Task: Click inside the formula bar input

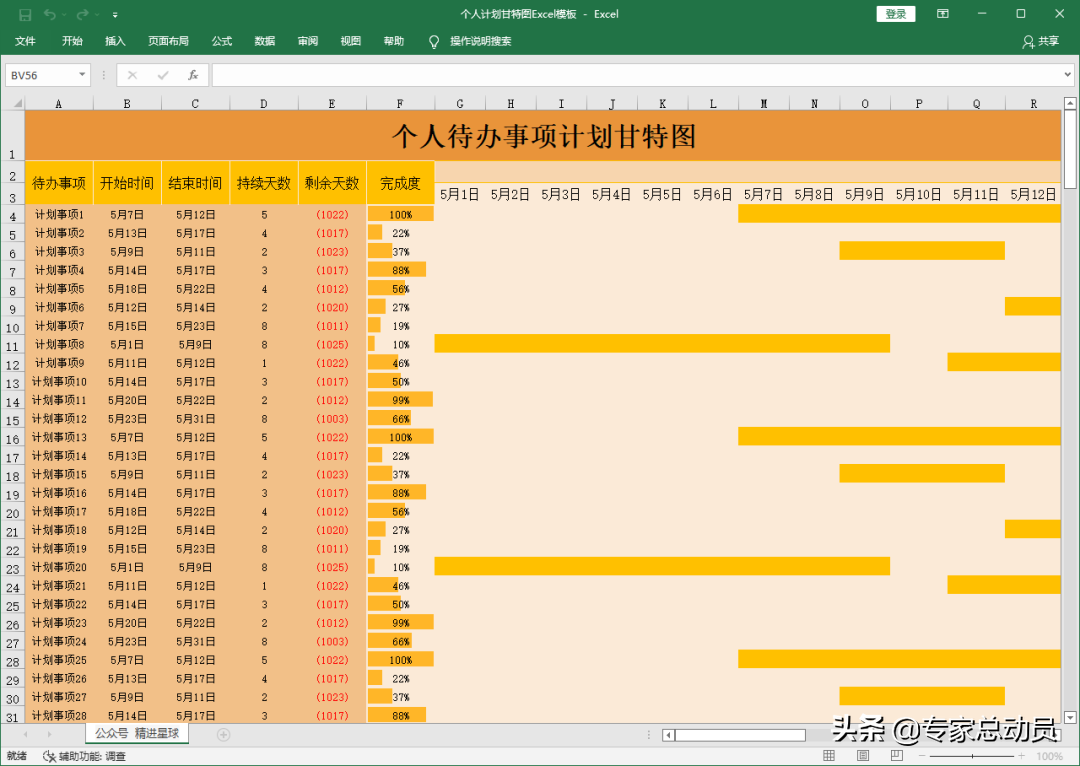Action: point(636,75)
